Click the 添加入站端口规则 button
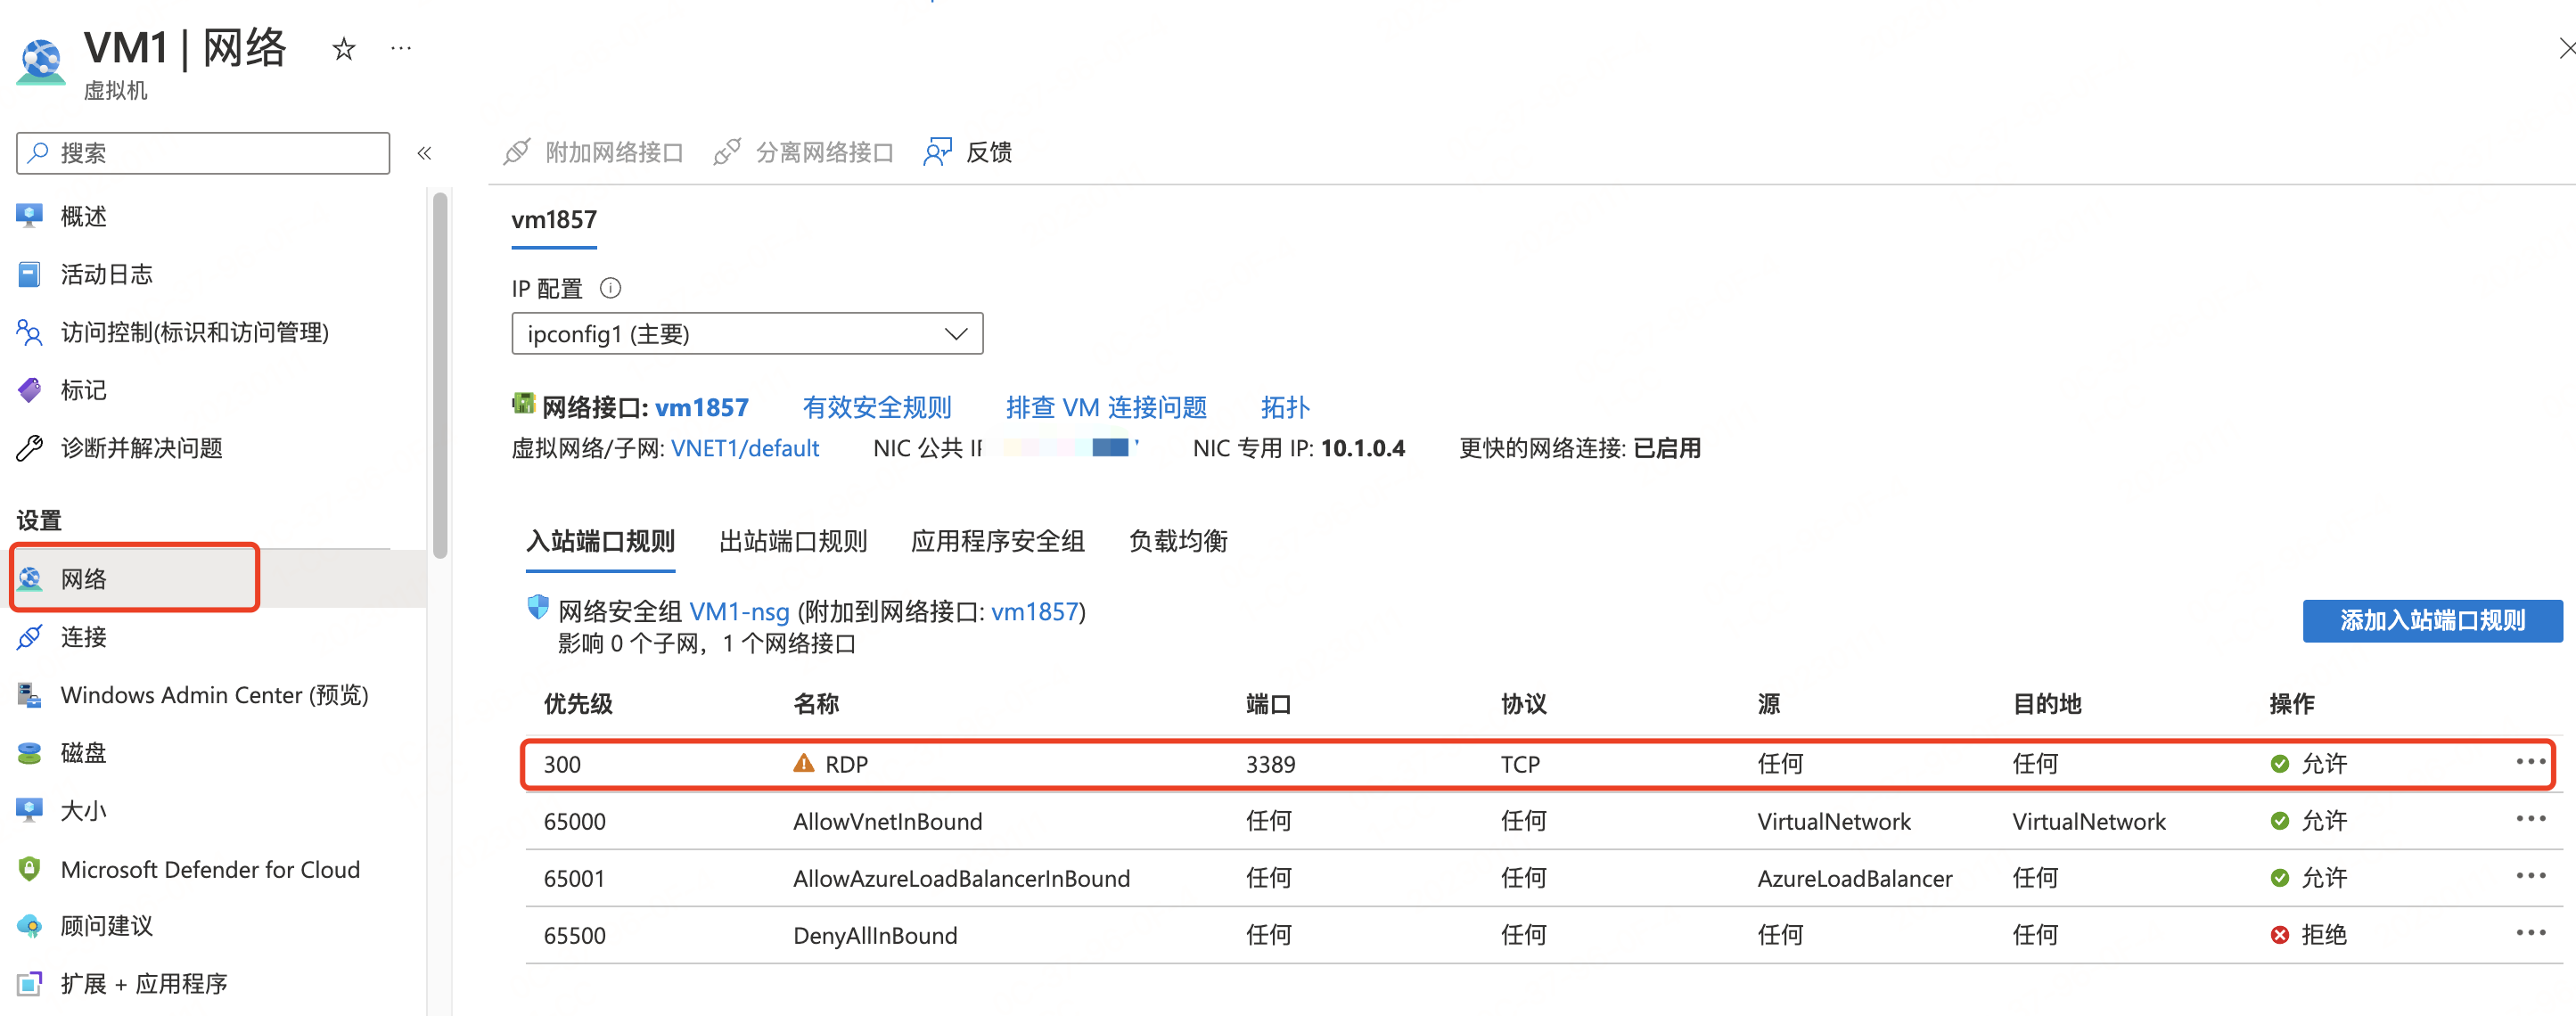 click(x=2432, y=621)
